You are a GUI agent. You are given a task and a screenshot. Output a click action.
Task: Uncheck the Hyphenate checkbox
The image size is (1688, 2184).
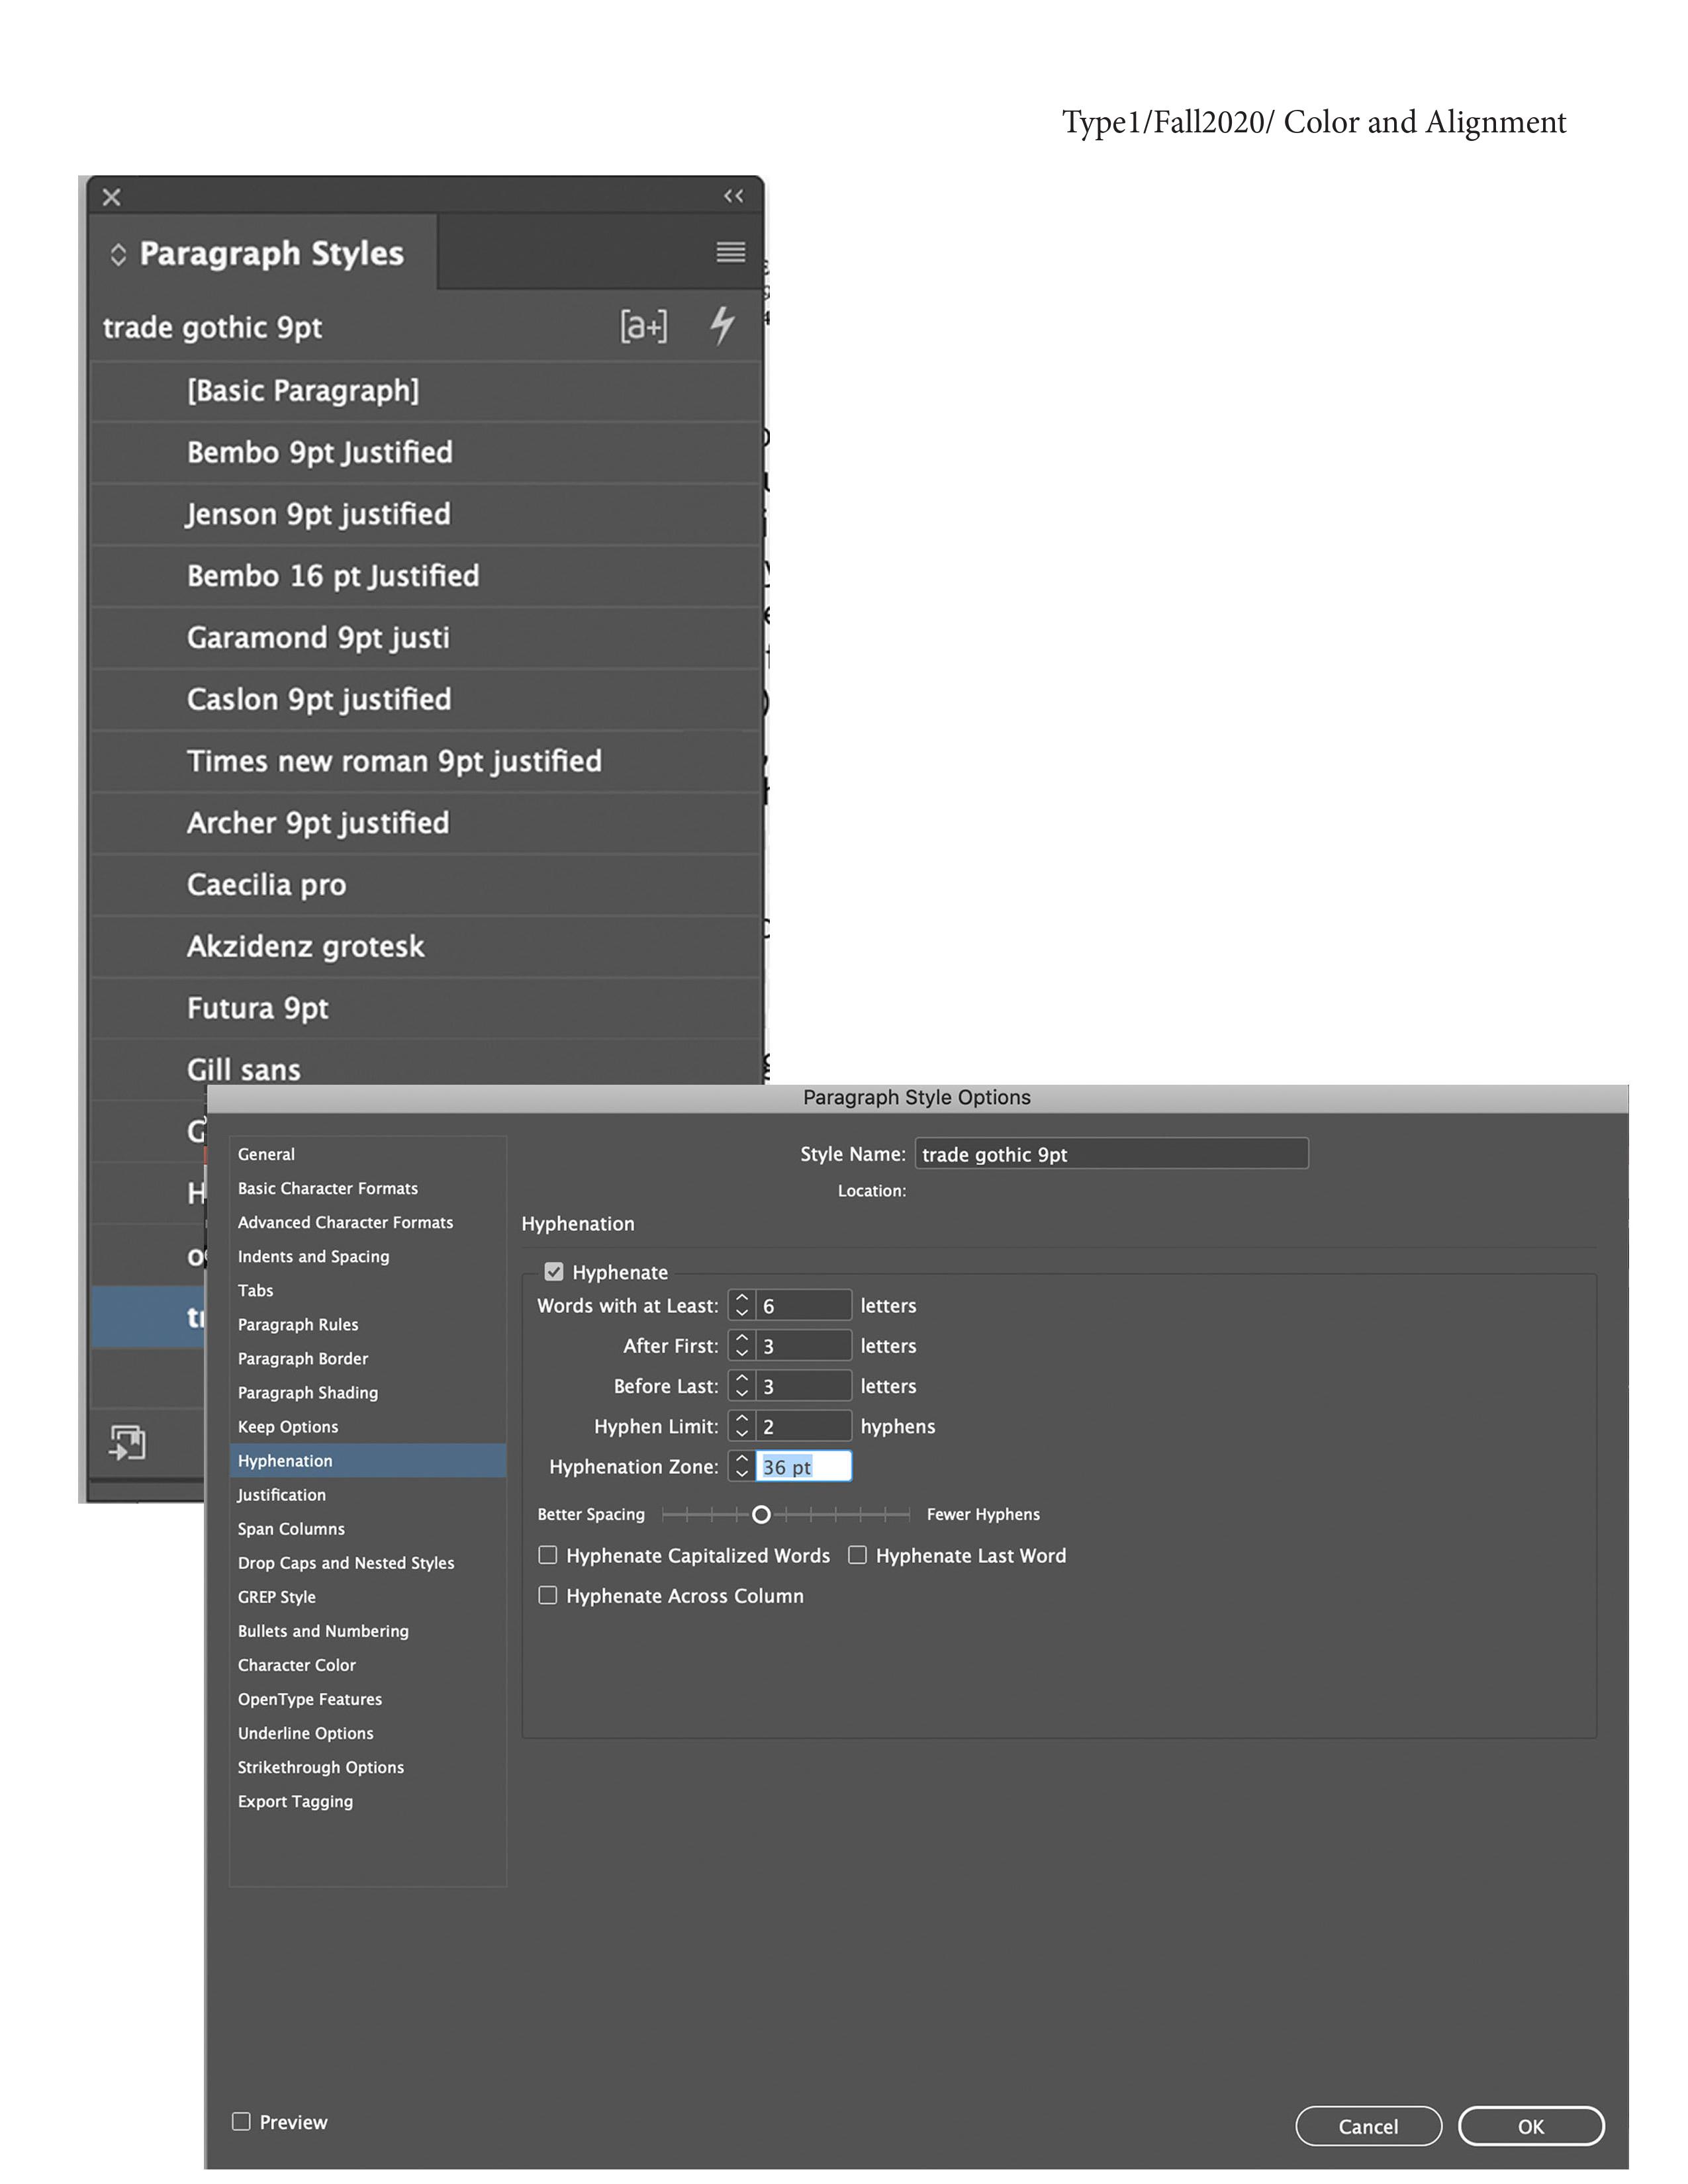click(x=553, y=1271)
